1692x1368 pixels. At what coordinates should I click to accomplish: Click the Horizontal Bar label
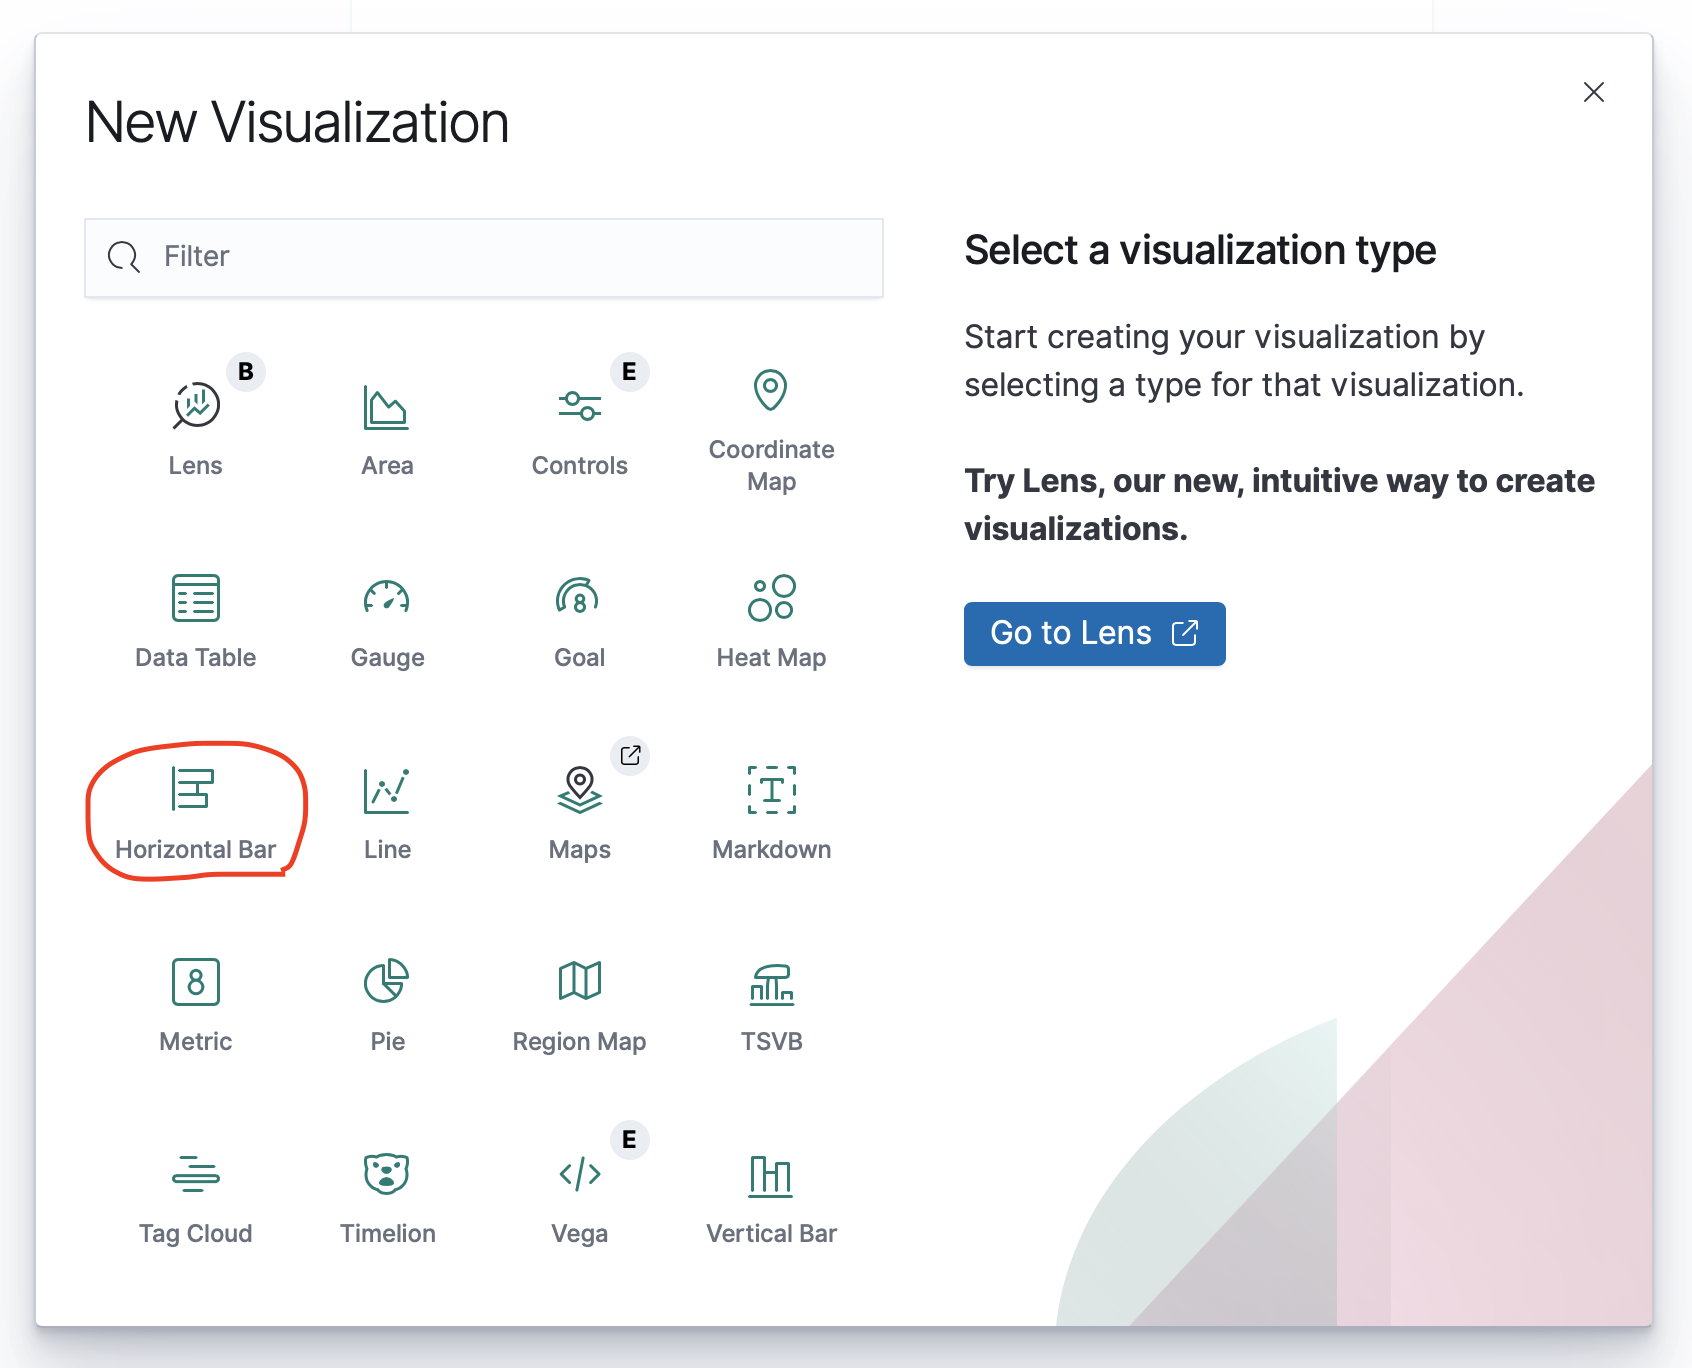(x=196, y=849)
